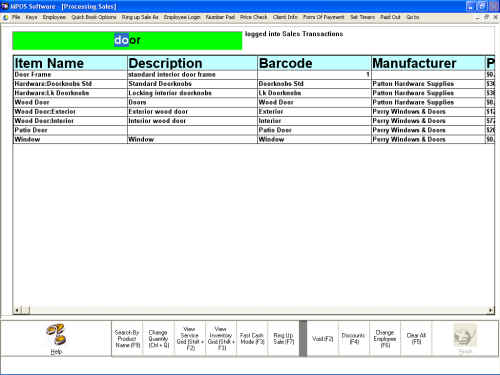This screenshot has height=375, width=500.
Task: Click Change Employee (F6) button
Action: pyautogui.click(x=385, y=339)
